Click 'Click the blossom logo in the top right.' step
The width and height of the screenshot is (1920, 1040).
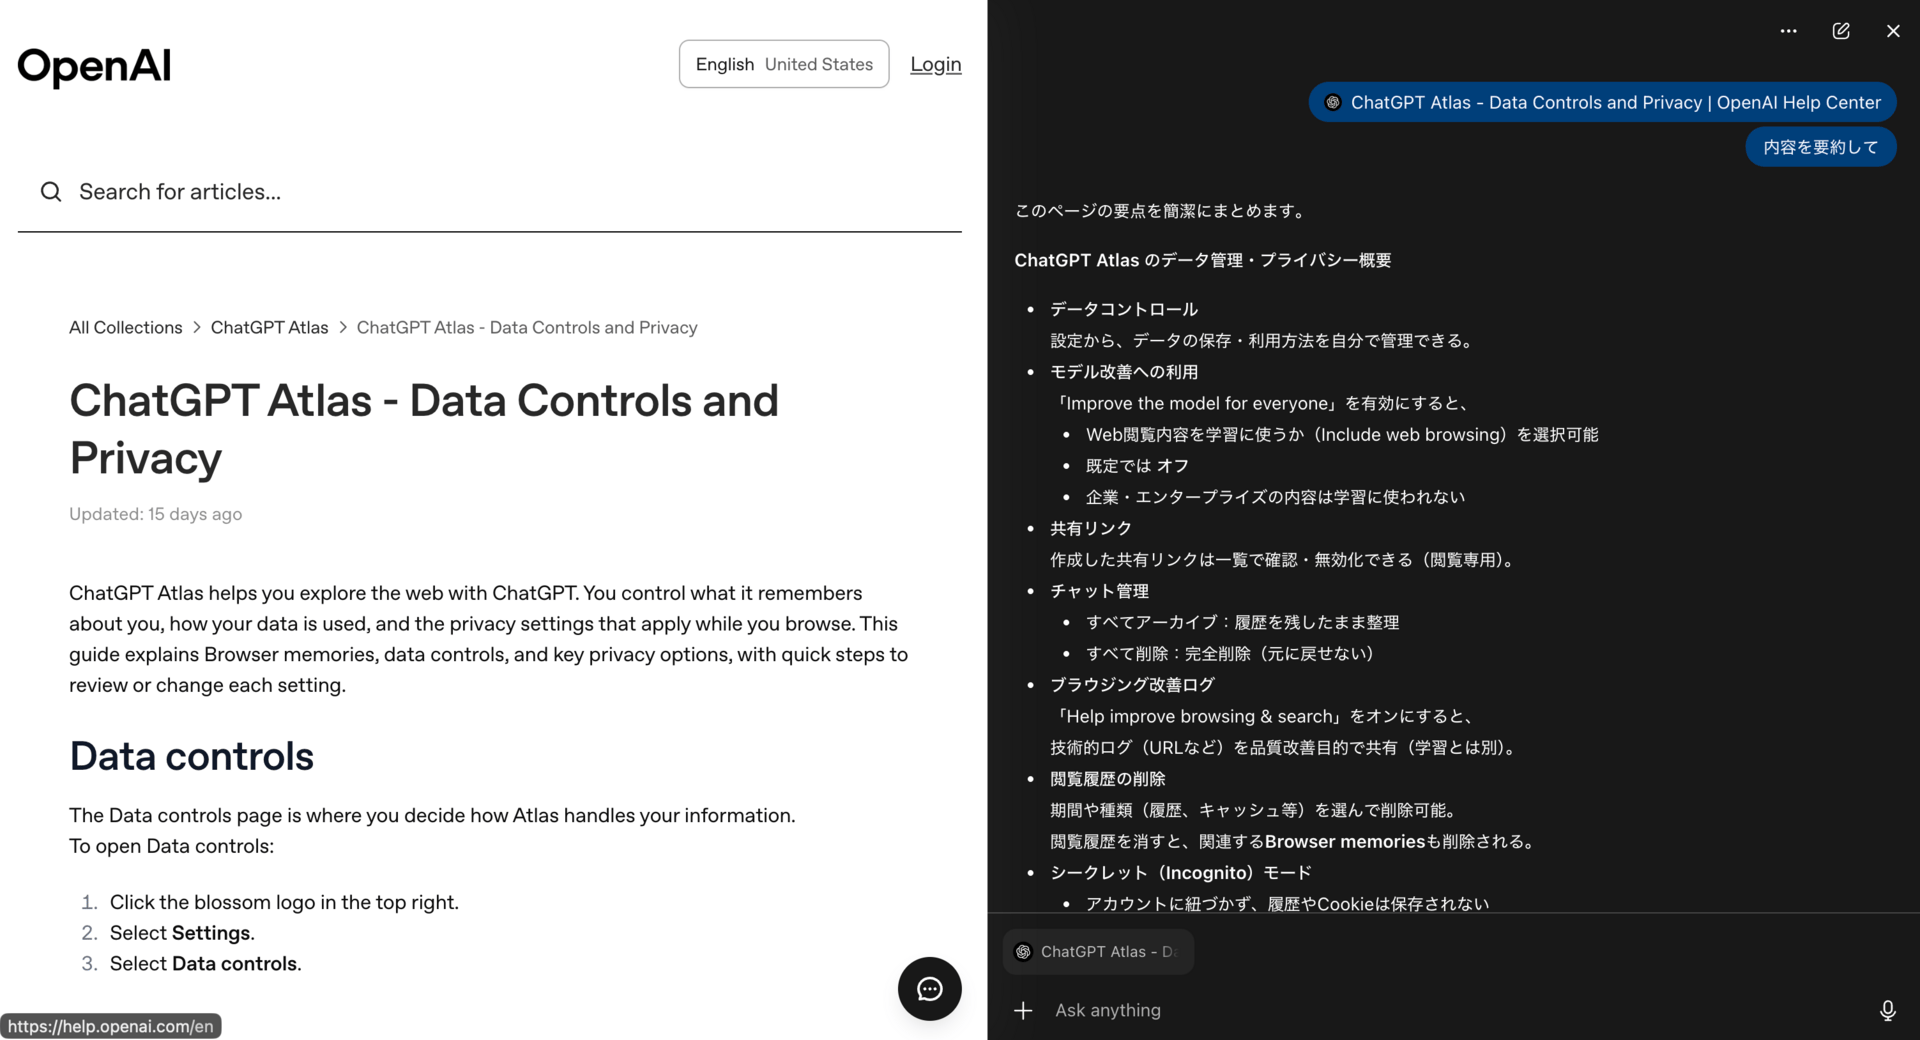(x=284, y=902)
